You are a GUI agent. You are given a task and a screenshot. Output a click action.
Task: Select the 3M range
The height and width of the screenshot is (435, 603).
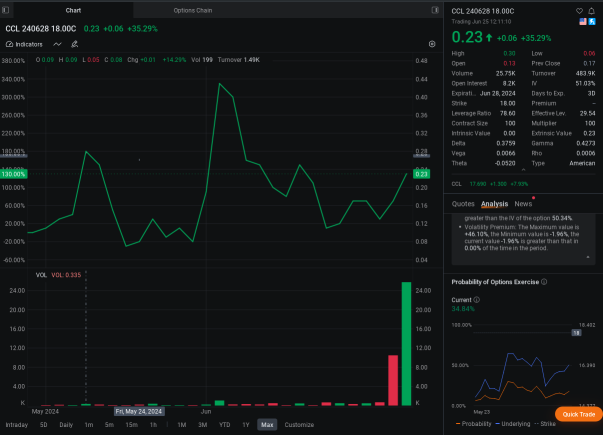coord(203,425)
